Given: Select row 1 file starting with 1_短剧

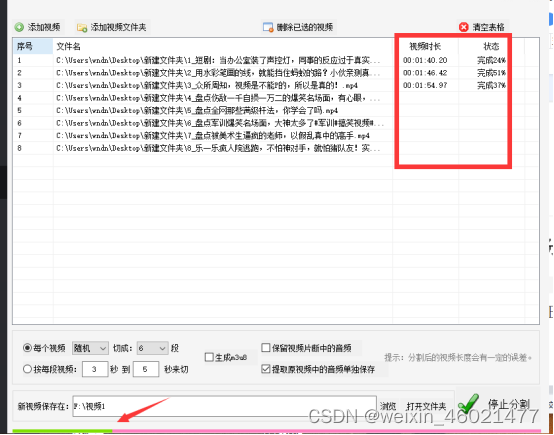Looking at the screenshot, I should 218,60.
